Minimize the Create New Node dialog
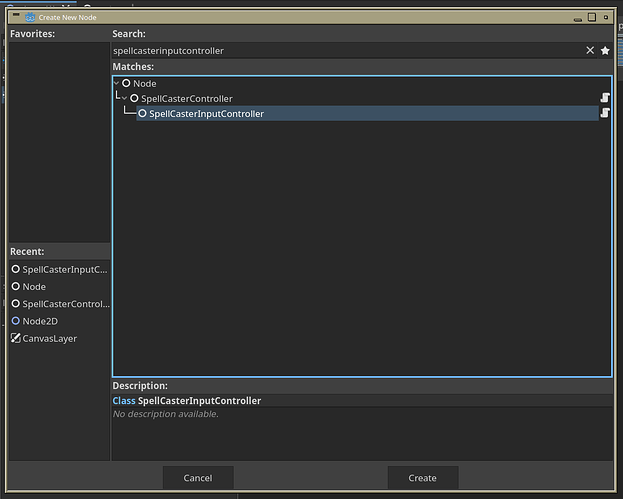 pos(578,19)
